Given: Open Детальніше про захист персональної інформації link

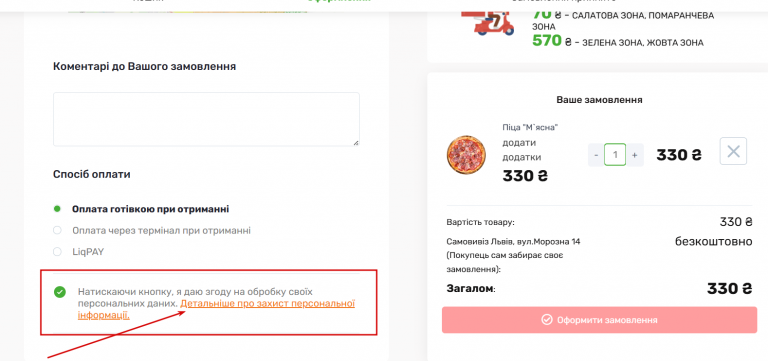Looking at the screenshot, I should [216, 309].
